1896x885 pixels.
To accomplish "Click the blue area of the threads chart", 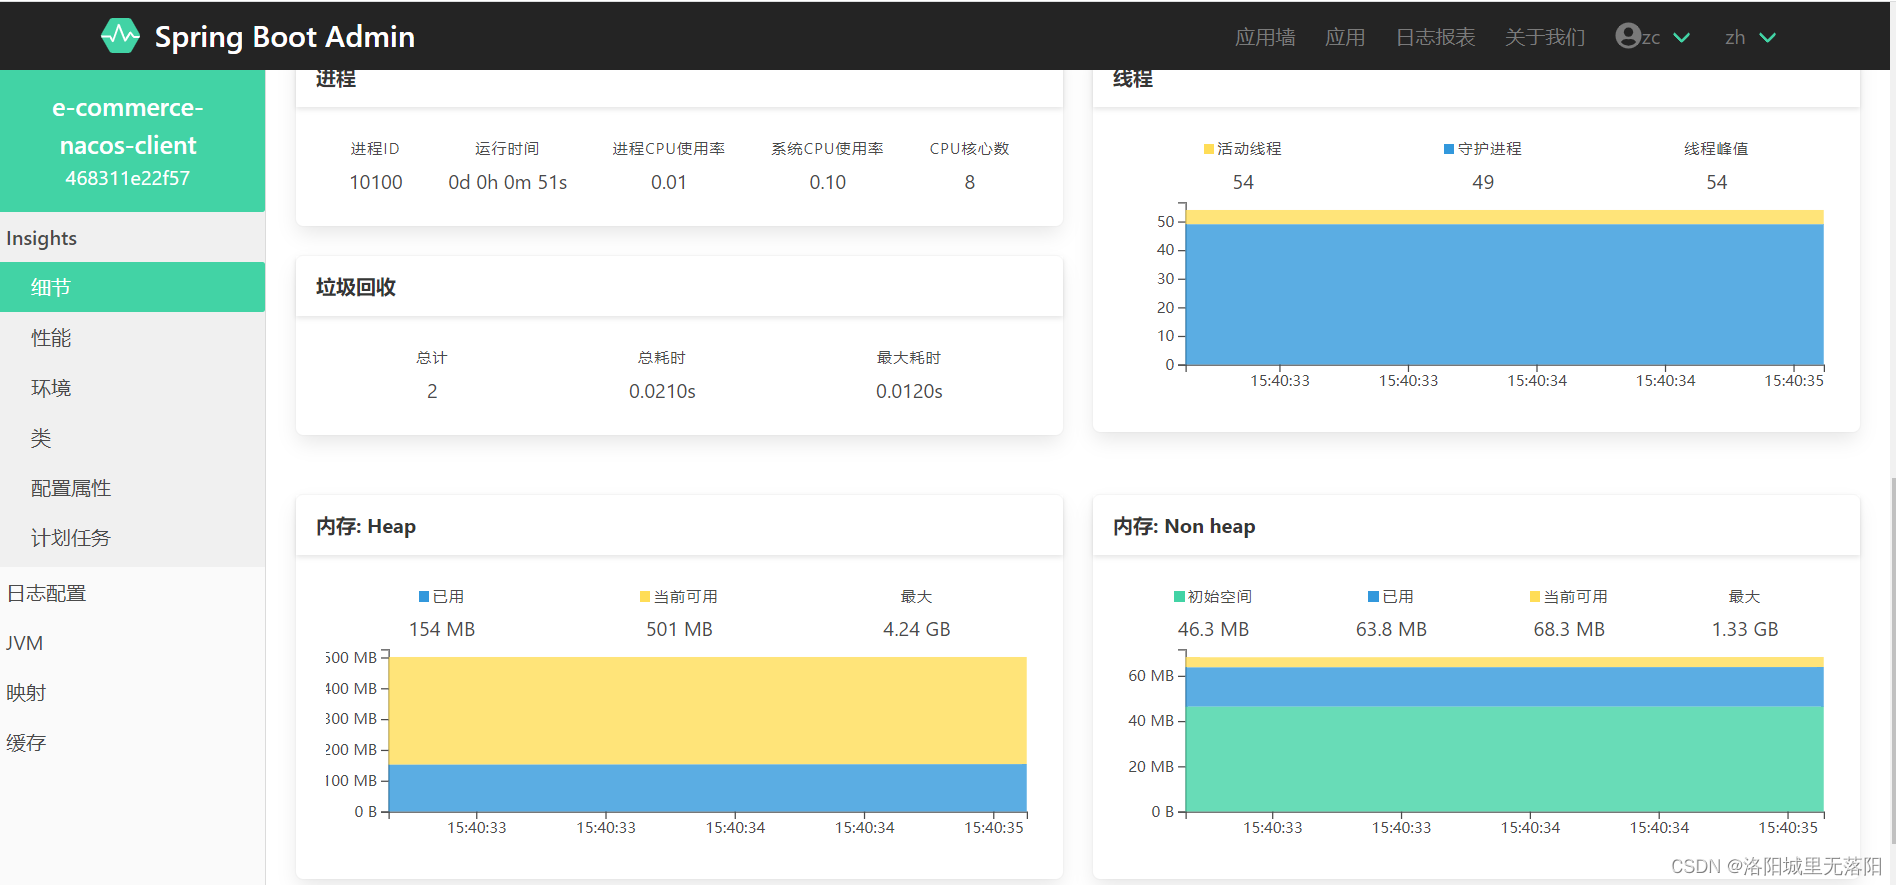I will [1504, 295].
